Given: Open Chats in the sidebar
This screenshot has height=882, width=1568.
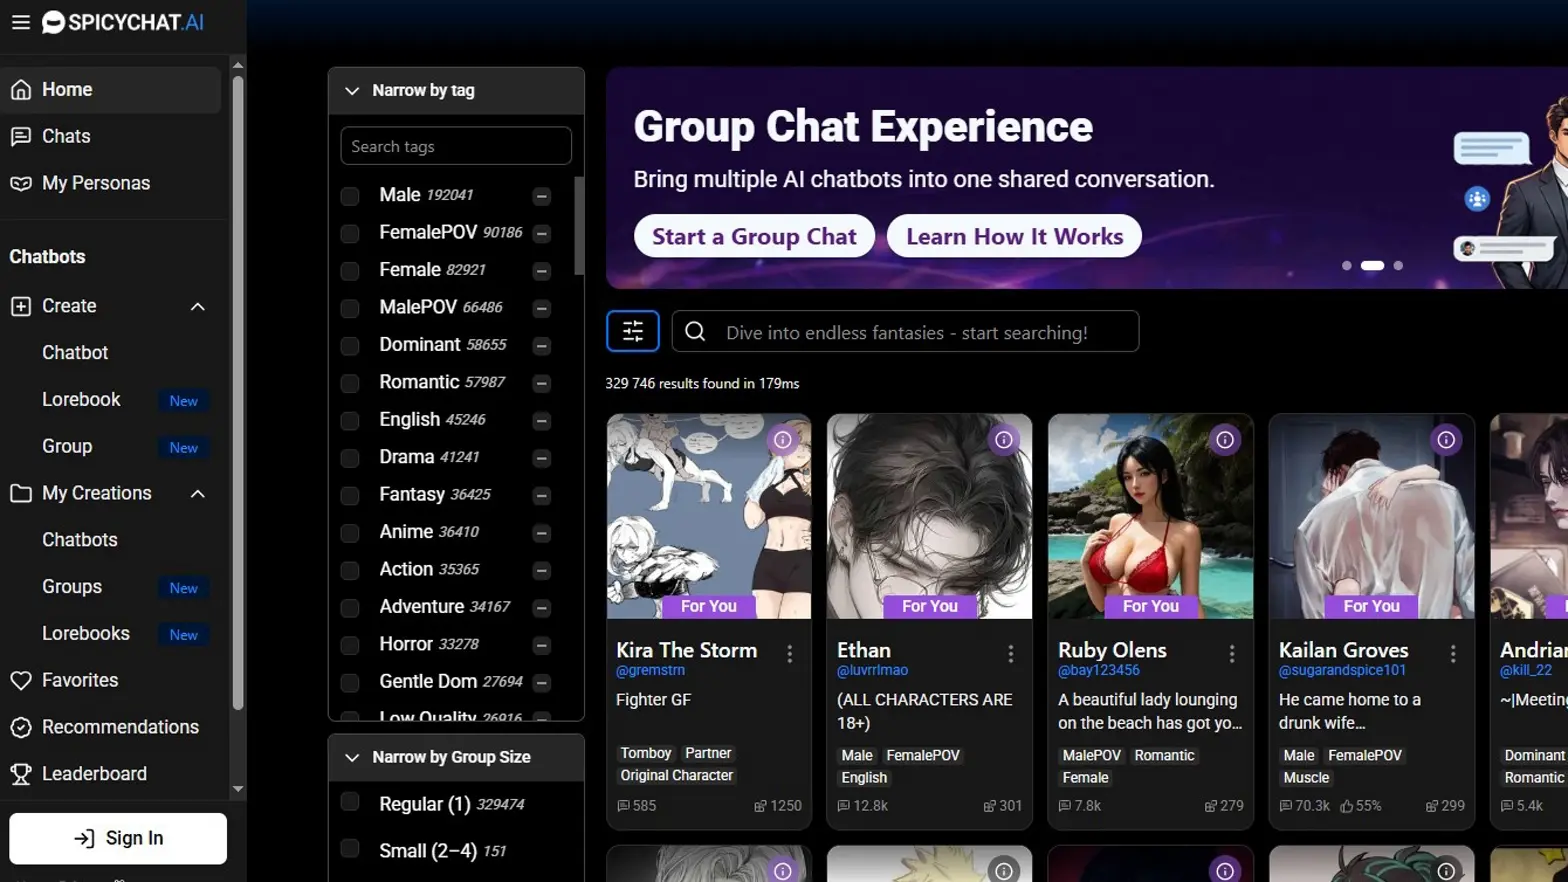Looking at the screenshot, I should [x=66, y=136].
